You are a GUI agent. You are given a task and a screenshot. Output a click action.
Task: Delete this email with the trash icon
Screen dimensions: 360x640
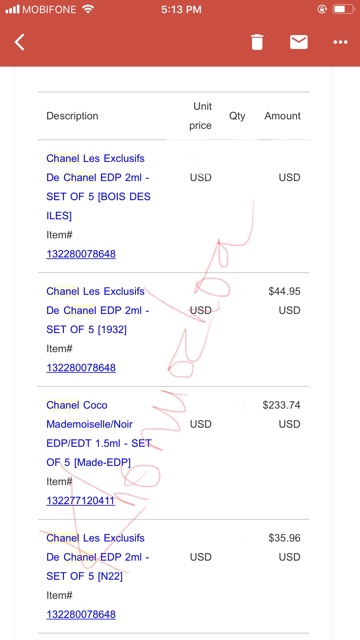click(257, 42)
